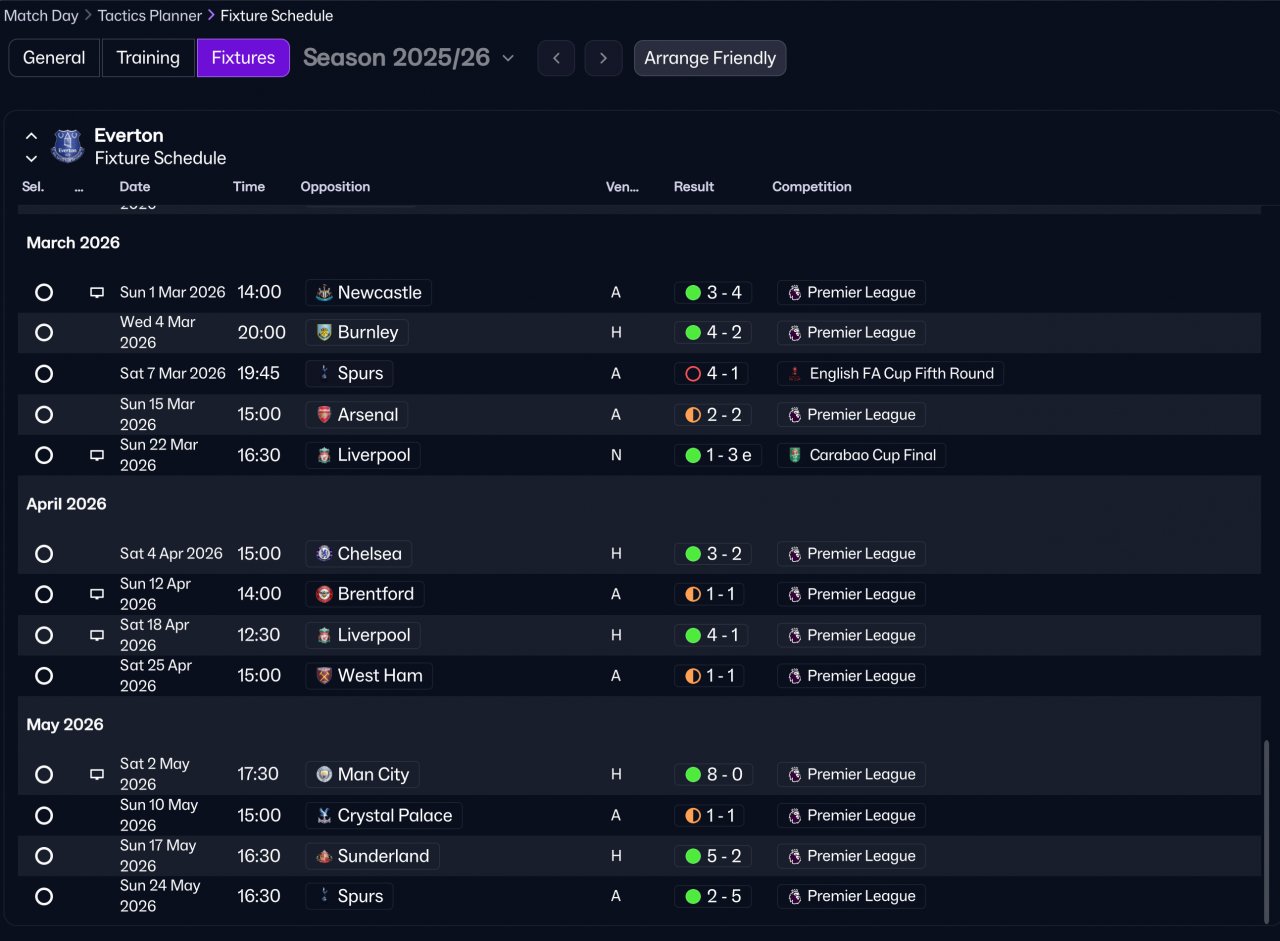Select the Burnley fixture radio button
The height and width of the screenshot is (941, 1280).
pyautogui.click(x=44, y=333)
